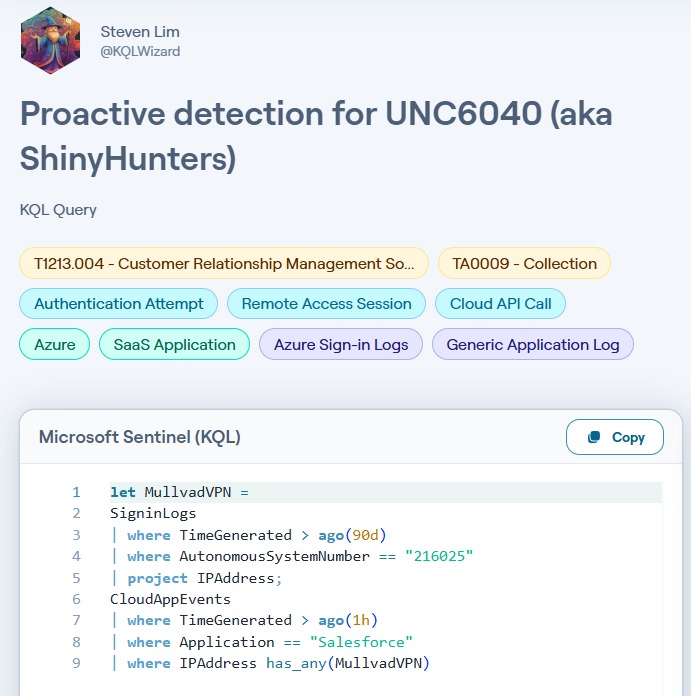Open the @KQLWizard handle
The image size is (691, 696).
click(140, 51)
